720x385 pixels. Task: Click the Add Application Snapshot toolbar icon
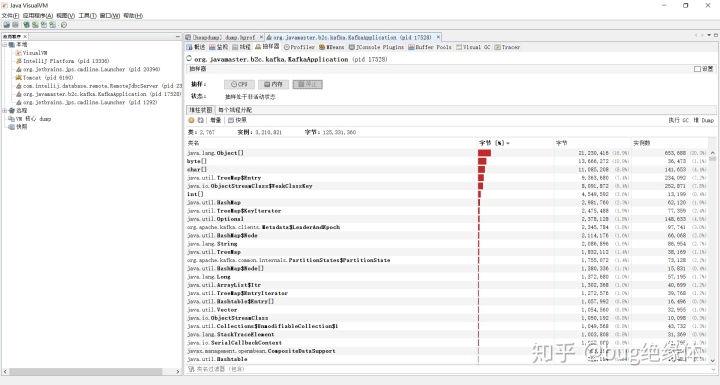(53, 25)
